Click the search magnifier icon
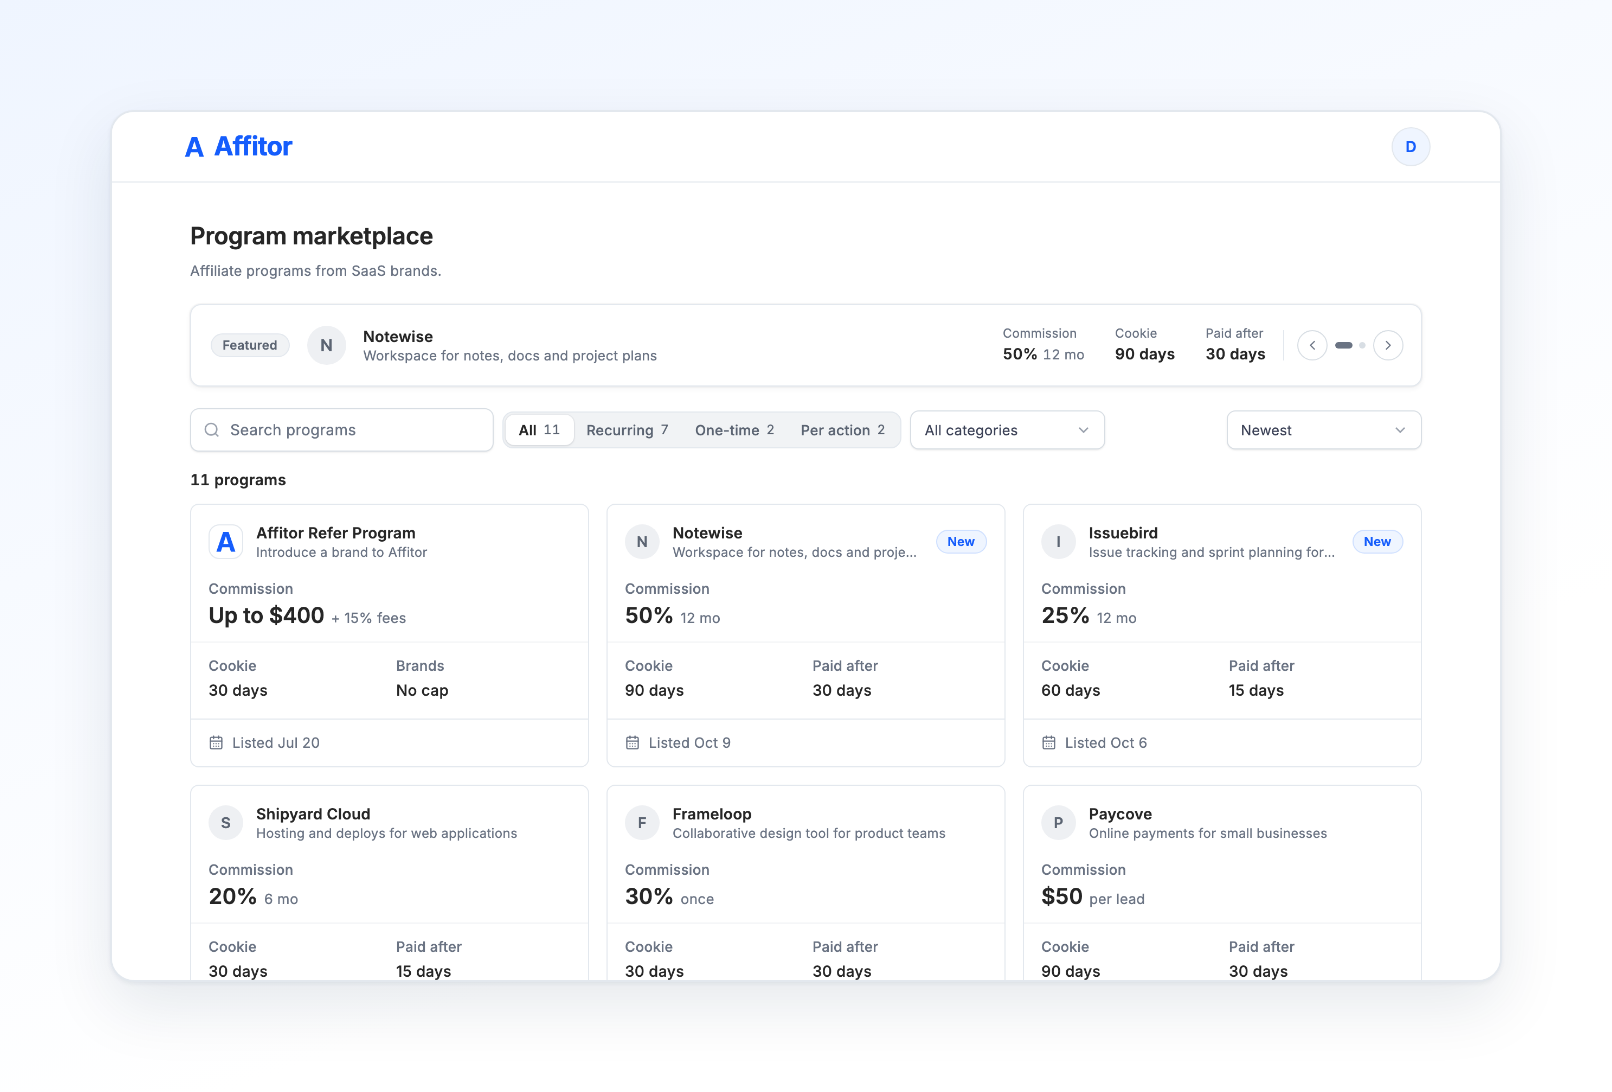1612x1092 pixels. (212, 430)
